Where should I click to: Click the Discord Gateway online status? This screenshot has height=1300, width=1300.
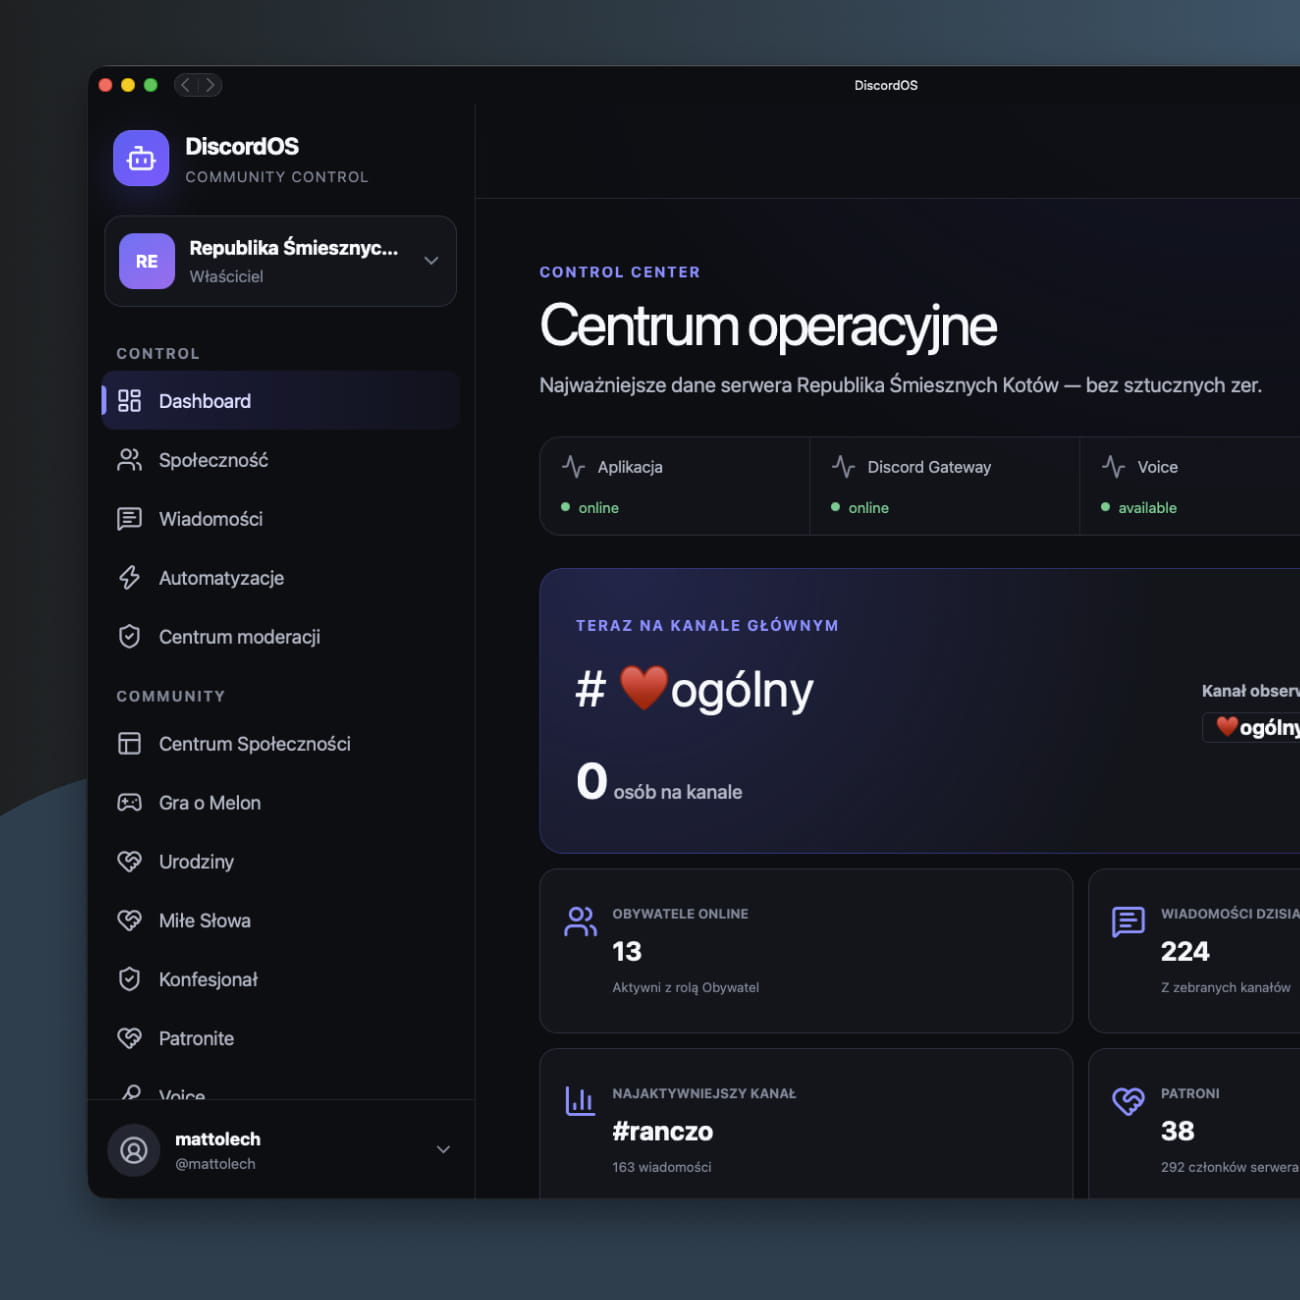tap(868, 508)
